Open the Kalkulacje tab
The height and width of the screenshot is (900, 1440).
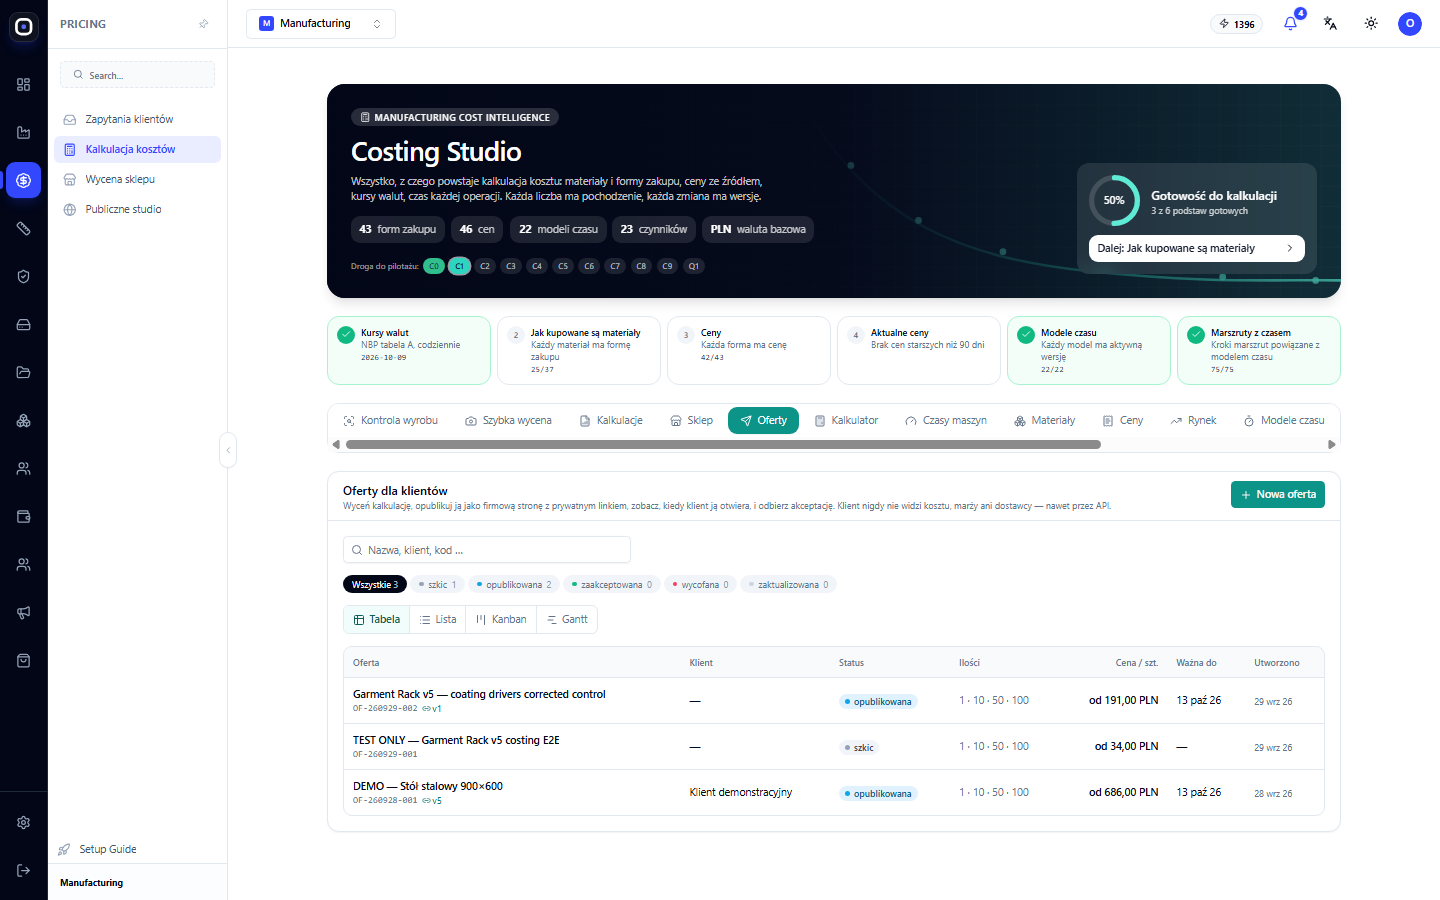(x=611, y=421)
